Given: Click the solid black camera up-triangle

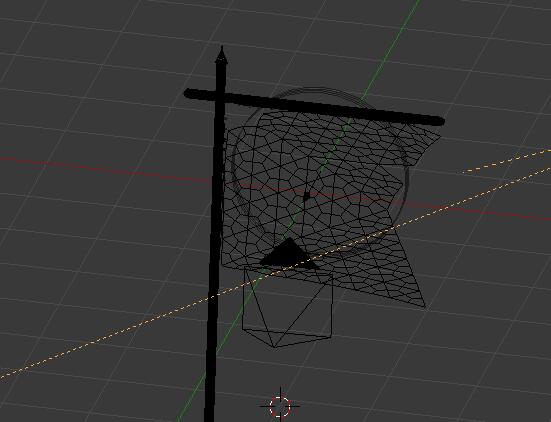Looking at the screenshot, I should 289,254.
